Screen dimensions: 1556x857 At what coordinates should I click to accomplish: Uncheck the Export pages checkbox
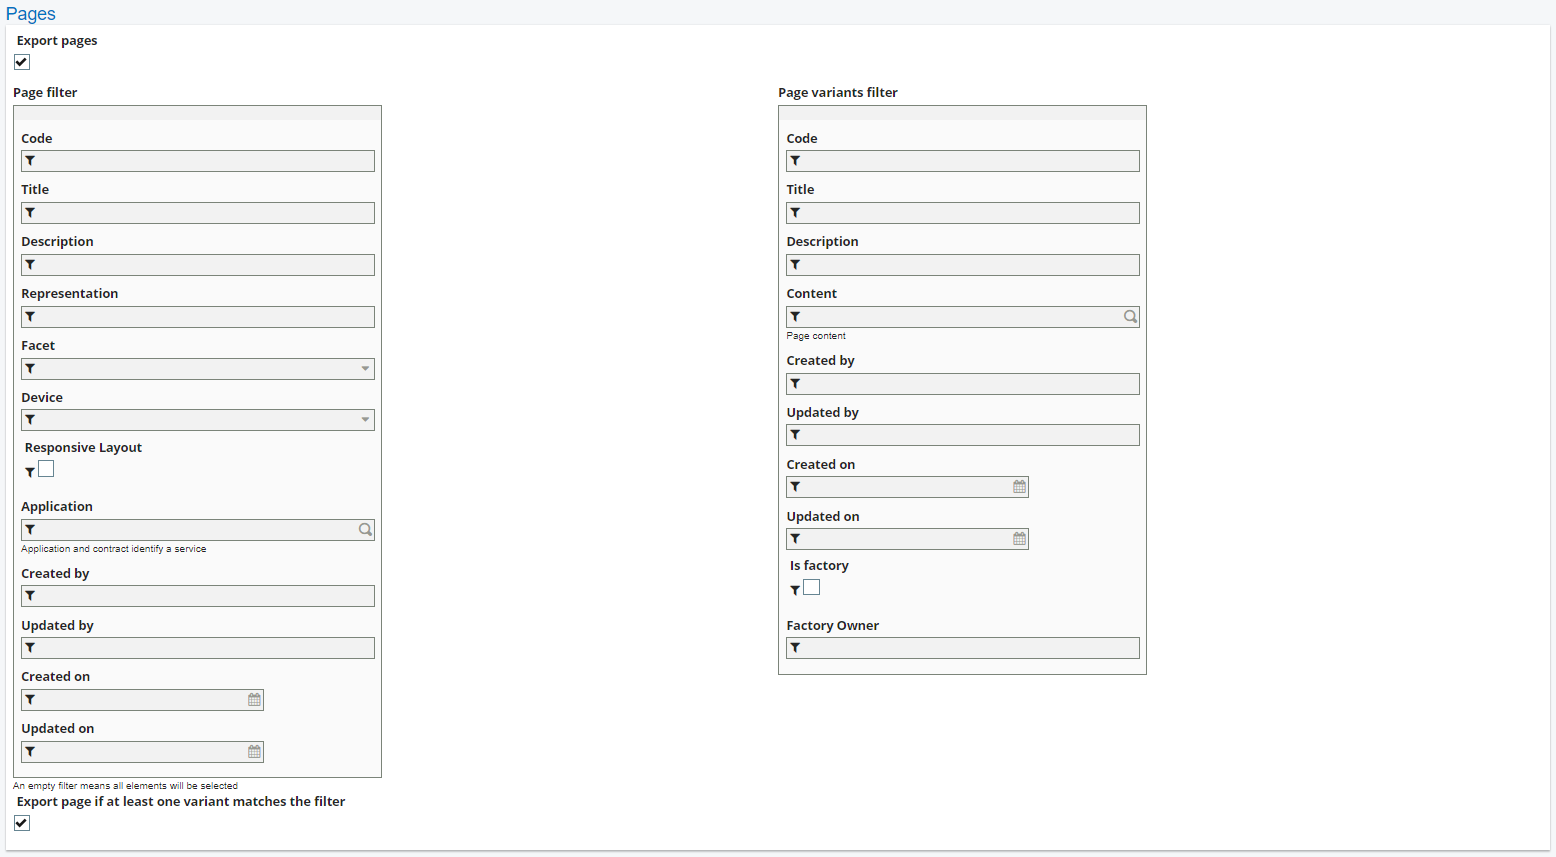pyautogui.click(x=22, y=62)
